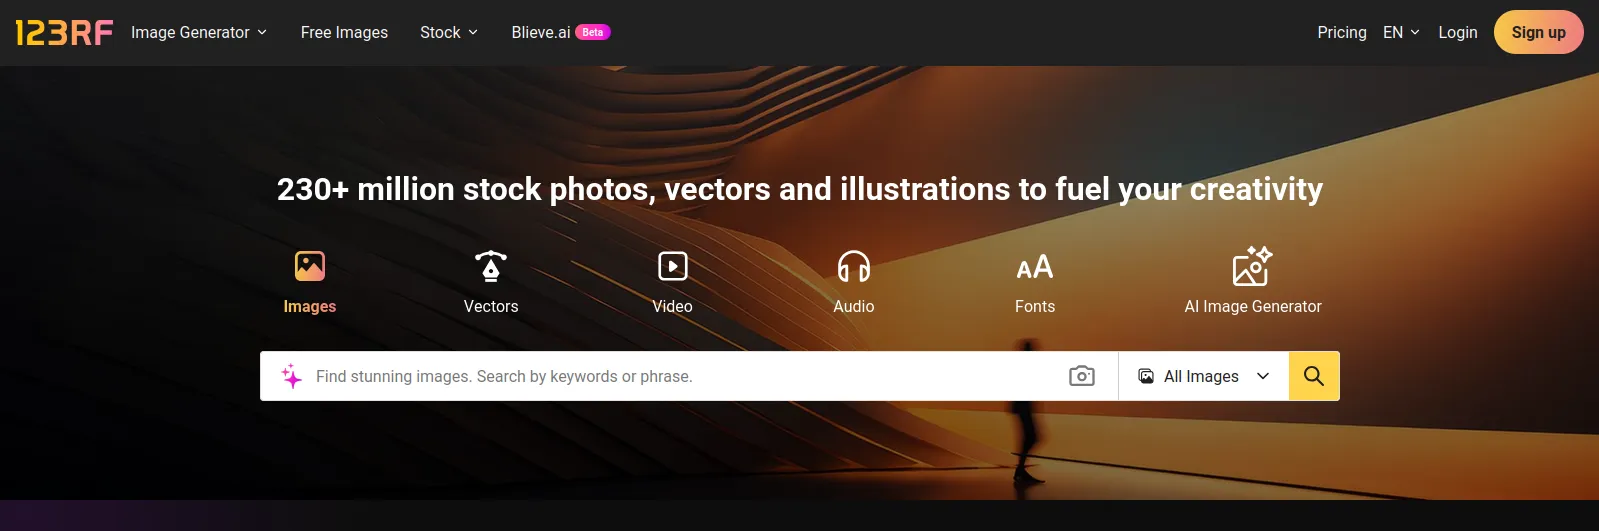Click the yellow magnifier search button
Viewport: 1599px width, 531px height.
pyautogui.click(x=1314, y=376)
